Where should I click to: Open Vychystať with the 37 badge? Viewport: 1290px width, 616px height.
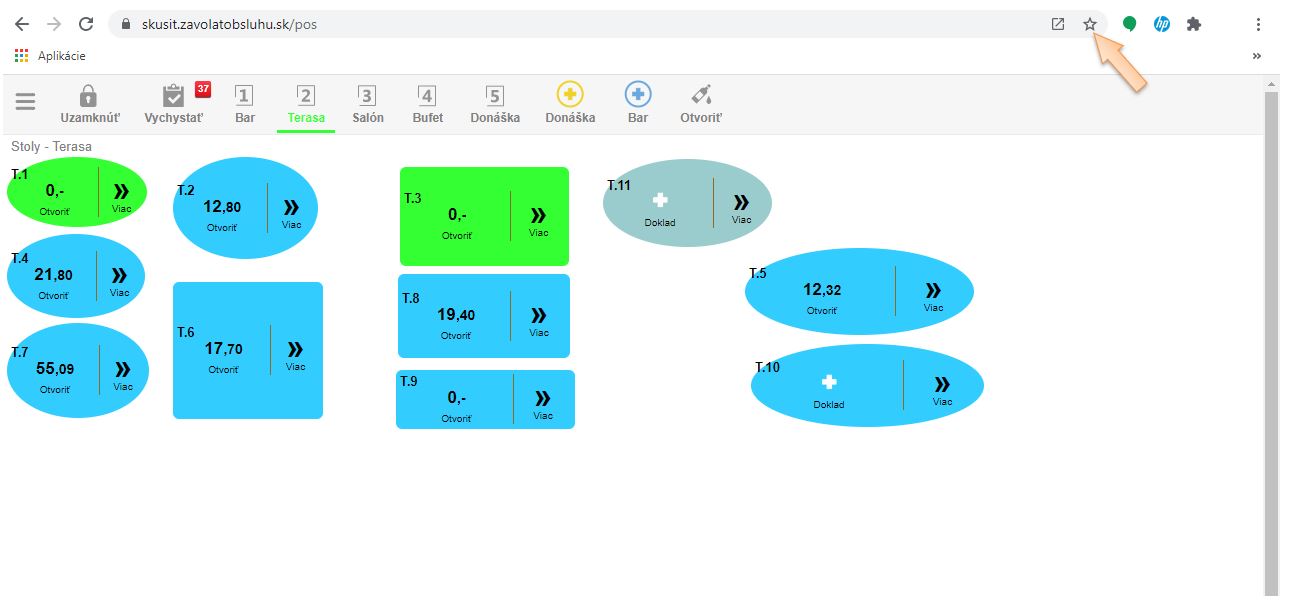174,97
